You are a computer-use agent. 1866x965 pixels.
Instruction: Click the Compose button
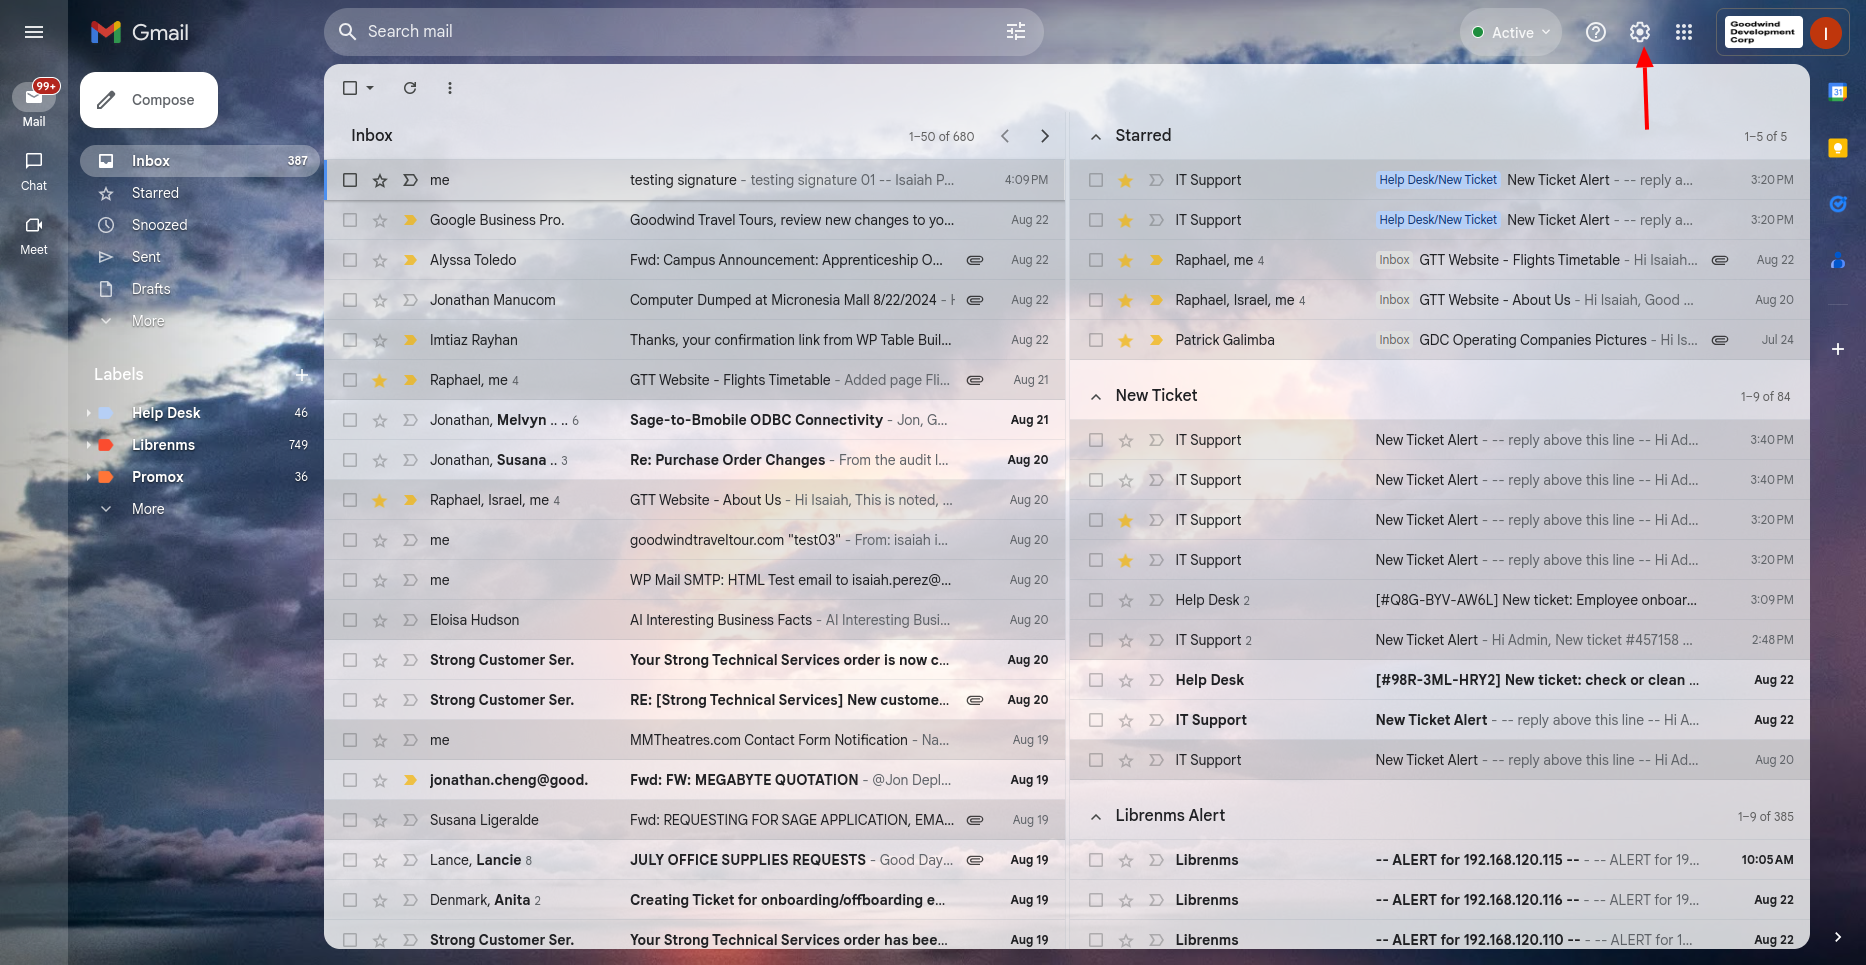pyautogui.click(x=149, y=100)
